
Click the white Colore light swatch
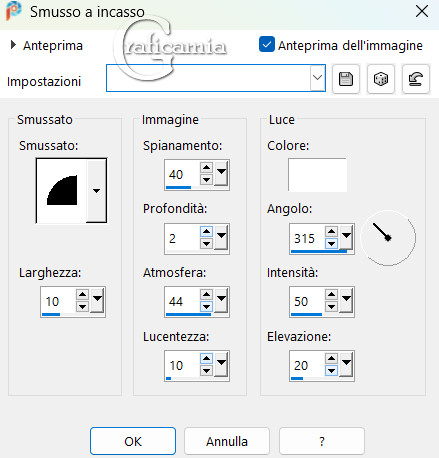click(x=317, y=175)
